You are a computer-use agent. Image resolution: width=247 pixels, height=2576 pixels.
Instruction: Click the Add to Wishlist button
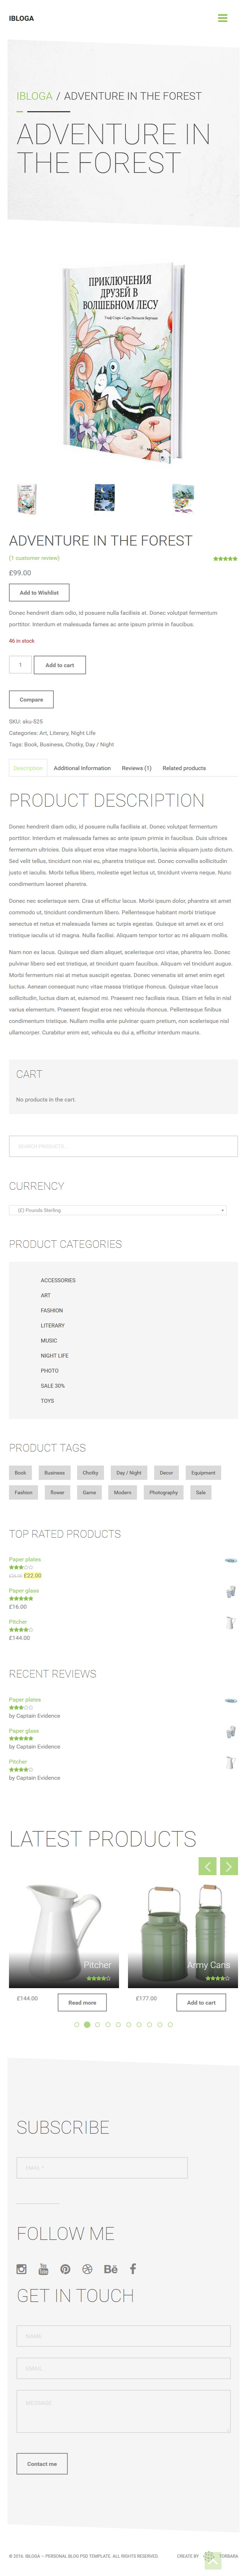coord(39,592)
